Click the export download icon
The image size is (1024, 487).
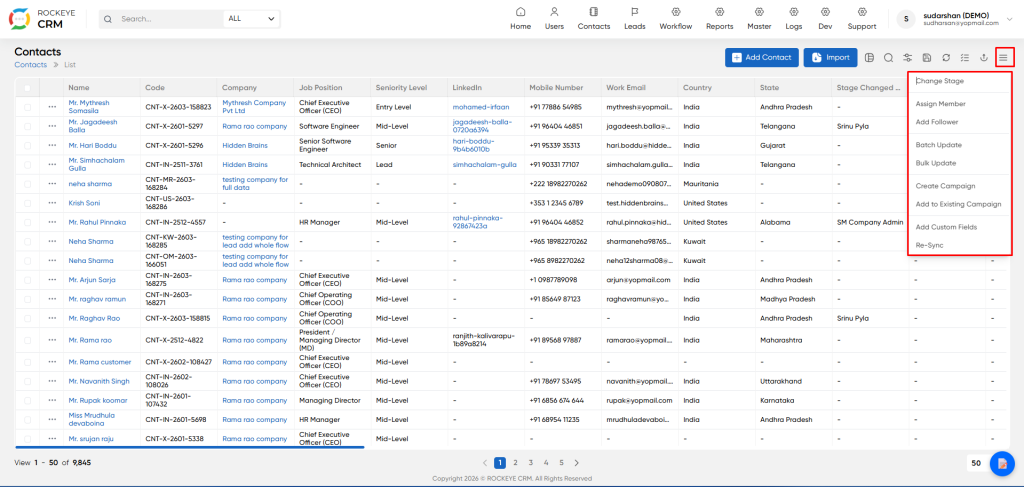click(984, 57)
